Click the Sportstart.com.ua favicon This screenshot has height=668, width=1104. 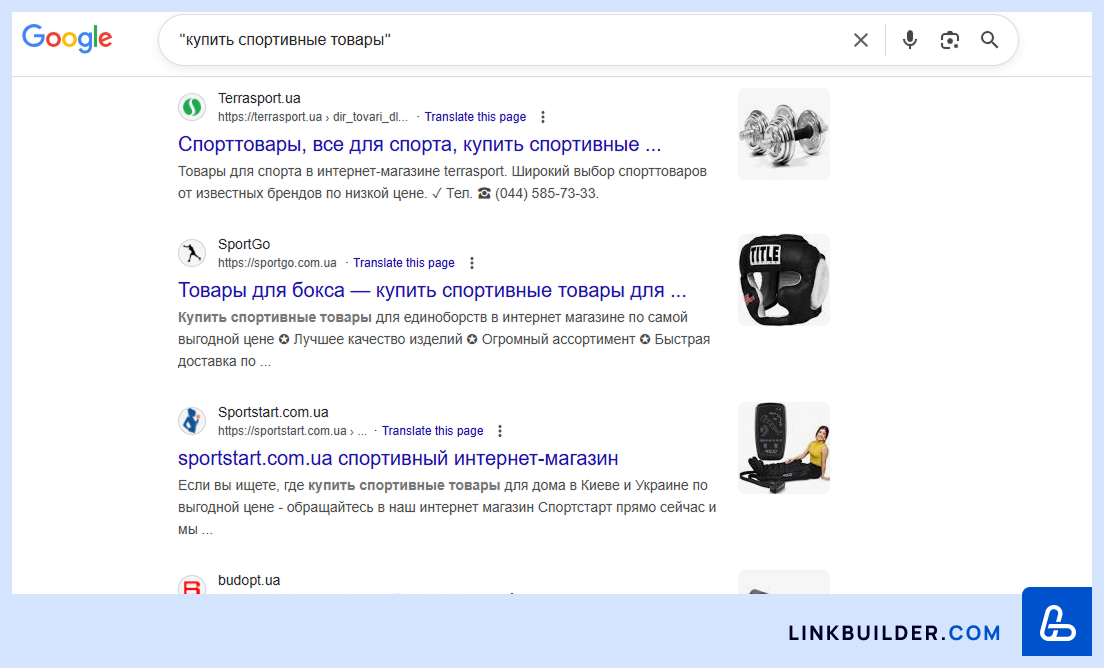[192, 421]
